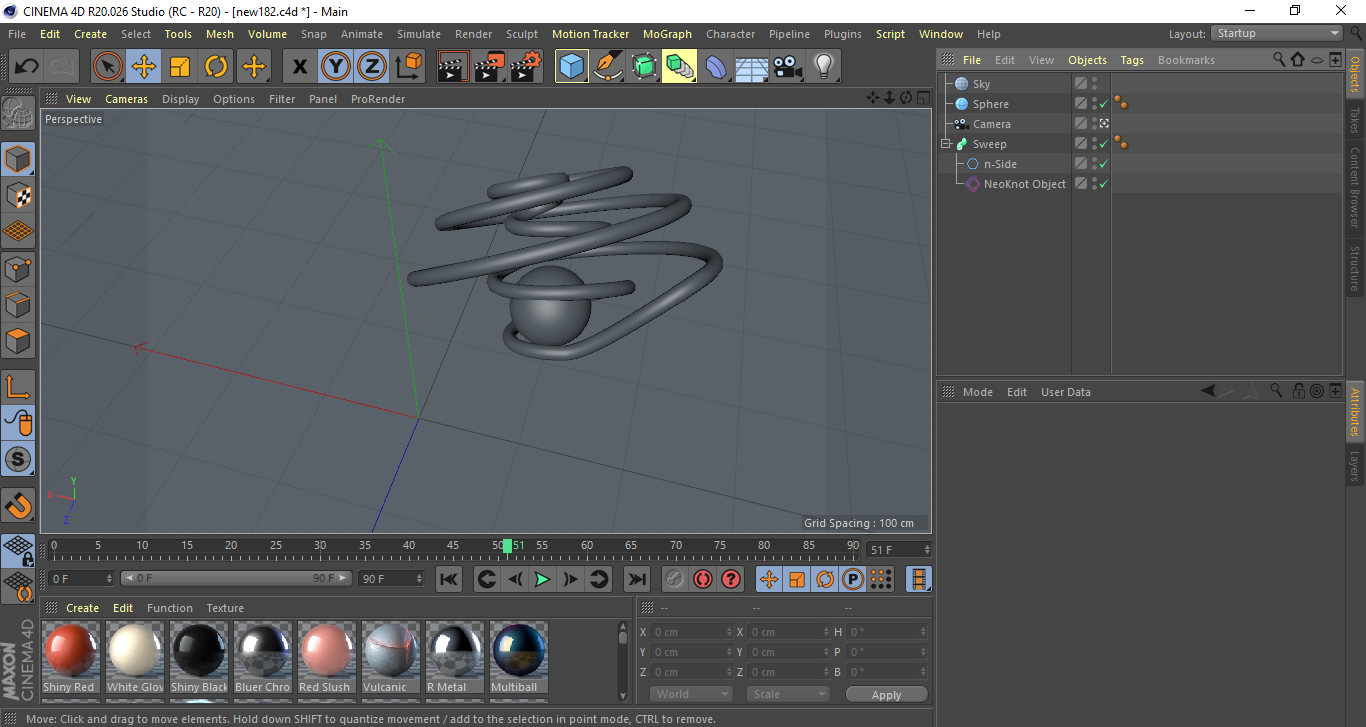Click frame 25 on timeline ruler

tap(275, 546)
